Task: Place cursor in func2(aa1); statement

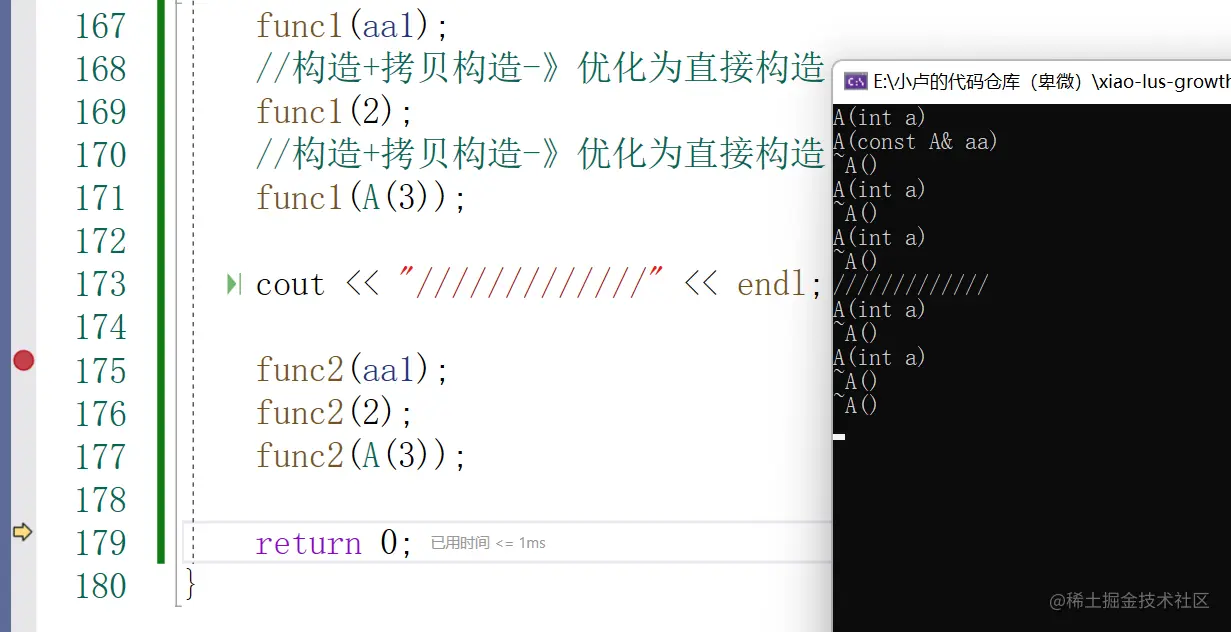Action: (x=352, y=371)
